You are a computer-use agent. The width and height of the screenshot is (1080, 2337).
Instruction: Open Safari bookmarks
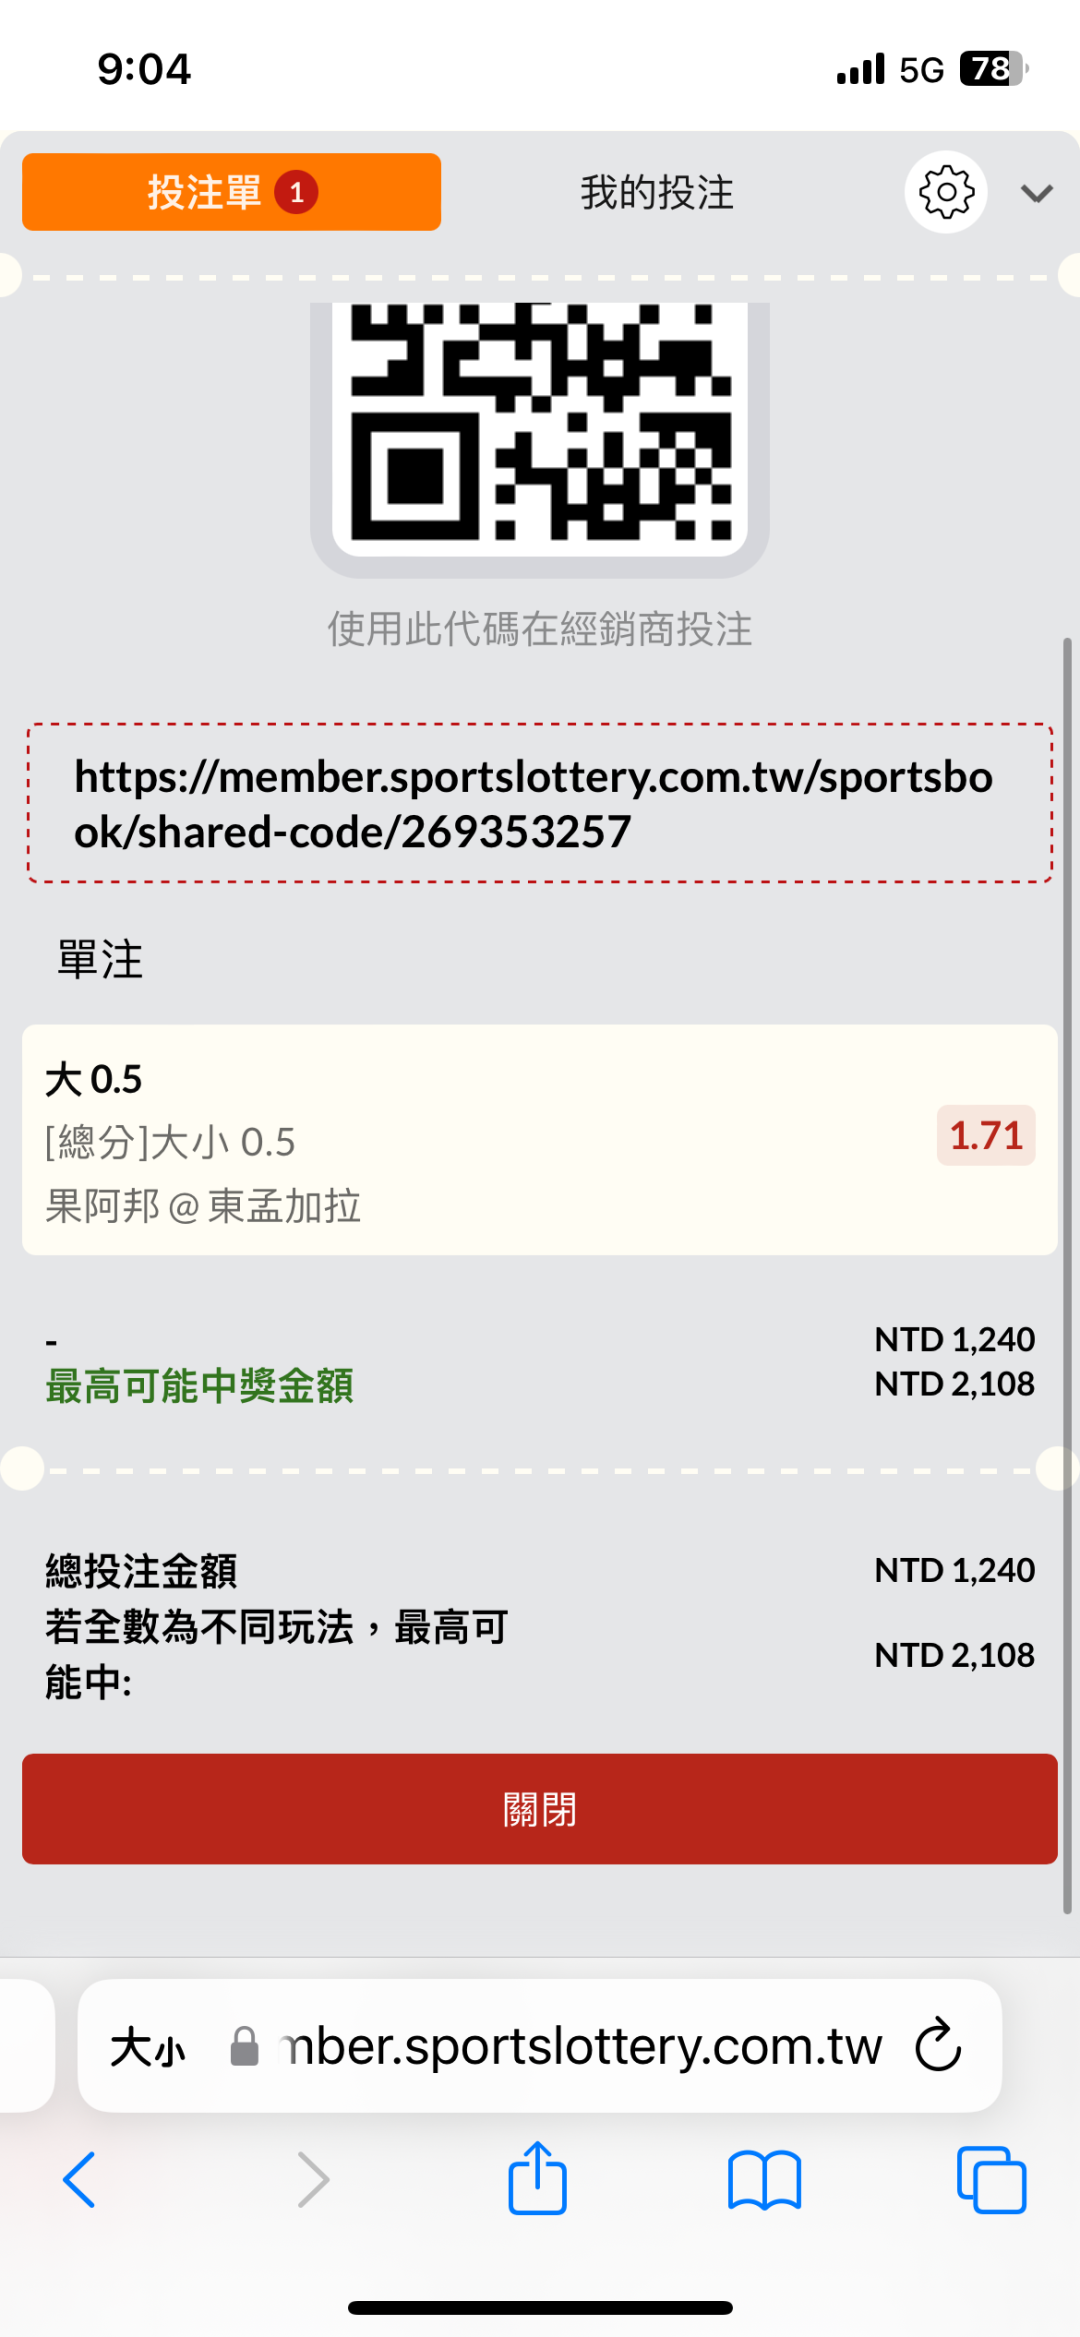coord(765,2180)
